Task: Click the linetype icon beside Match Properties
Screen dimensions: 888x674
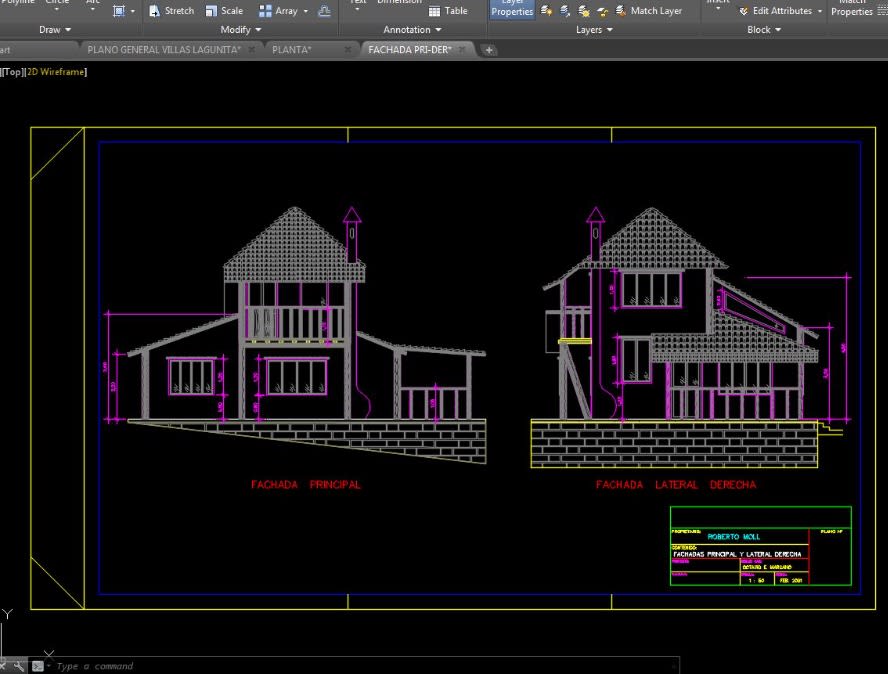Action: tap(882, 9)
